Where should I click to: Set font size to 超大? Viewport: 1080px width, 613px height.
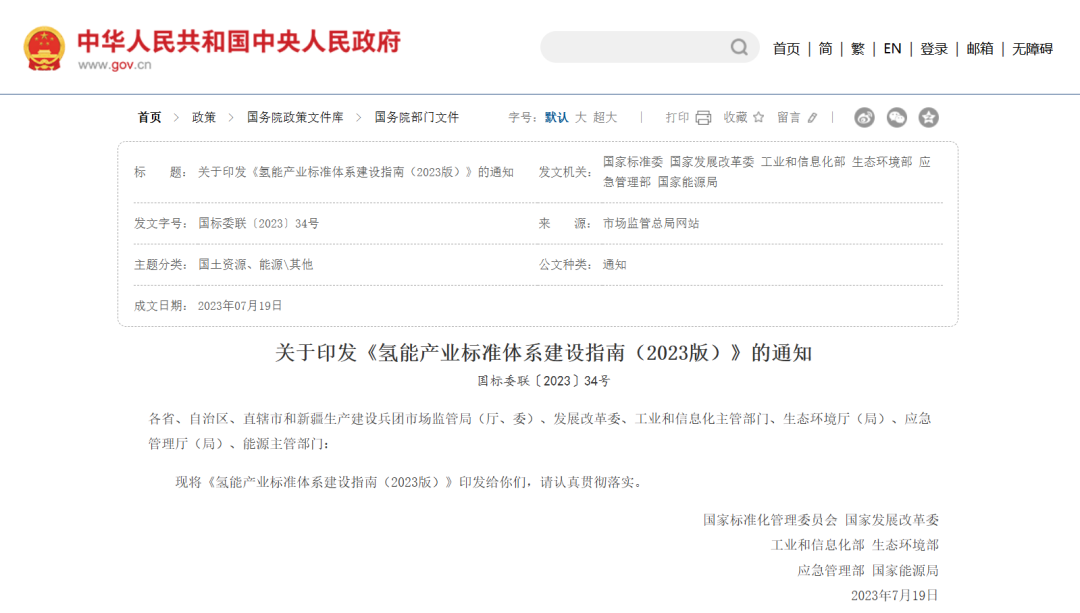(605, 118)
